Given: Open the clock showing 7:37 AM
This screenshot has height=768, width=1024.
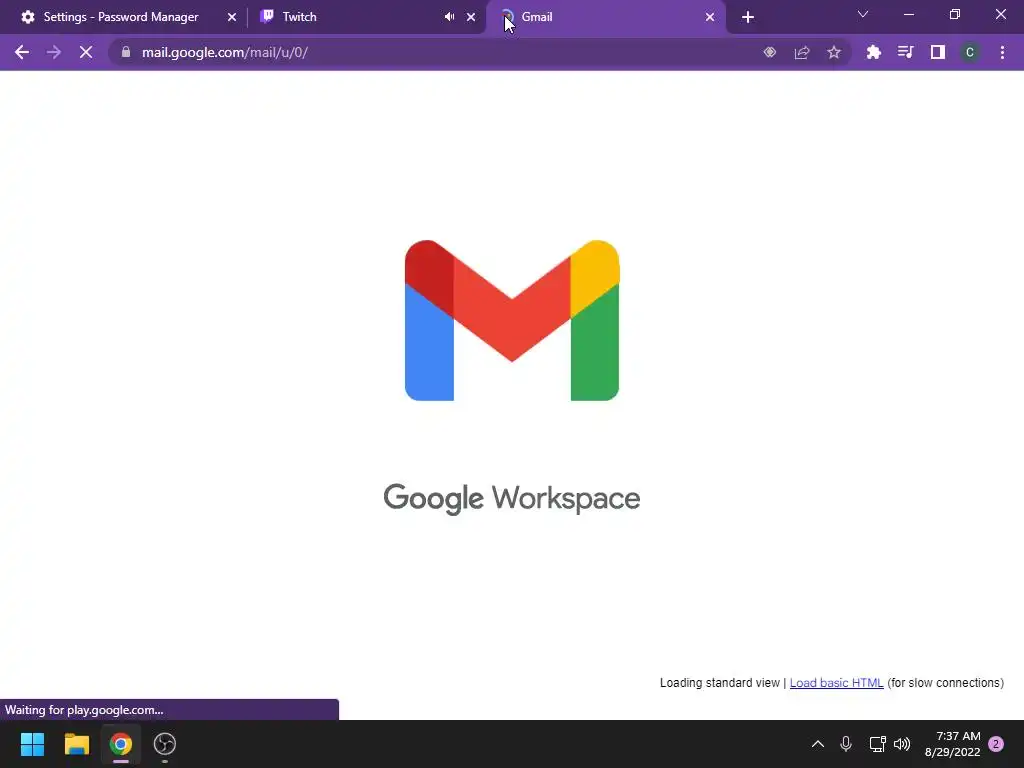Looking at the screenshot, I should tap(952, 744).
